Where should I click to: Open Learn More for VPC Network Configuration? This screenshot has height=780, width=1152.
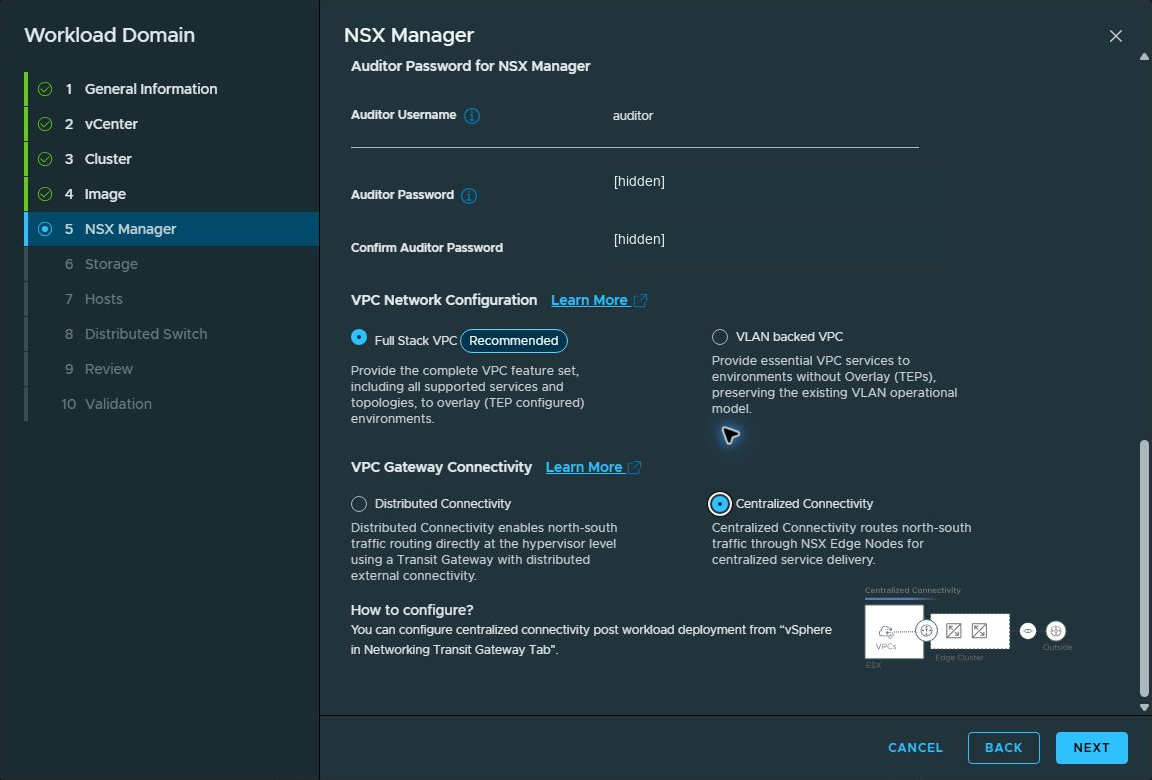(589, 300)
